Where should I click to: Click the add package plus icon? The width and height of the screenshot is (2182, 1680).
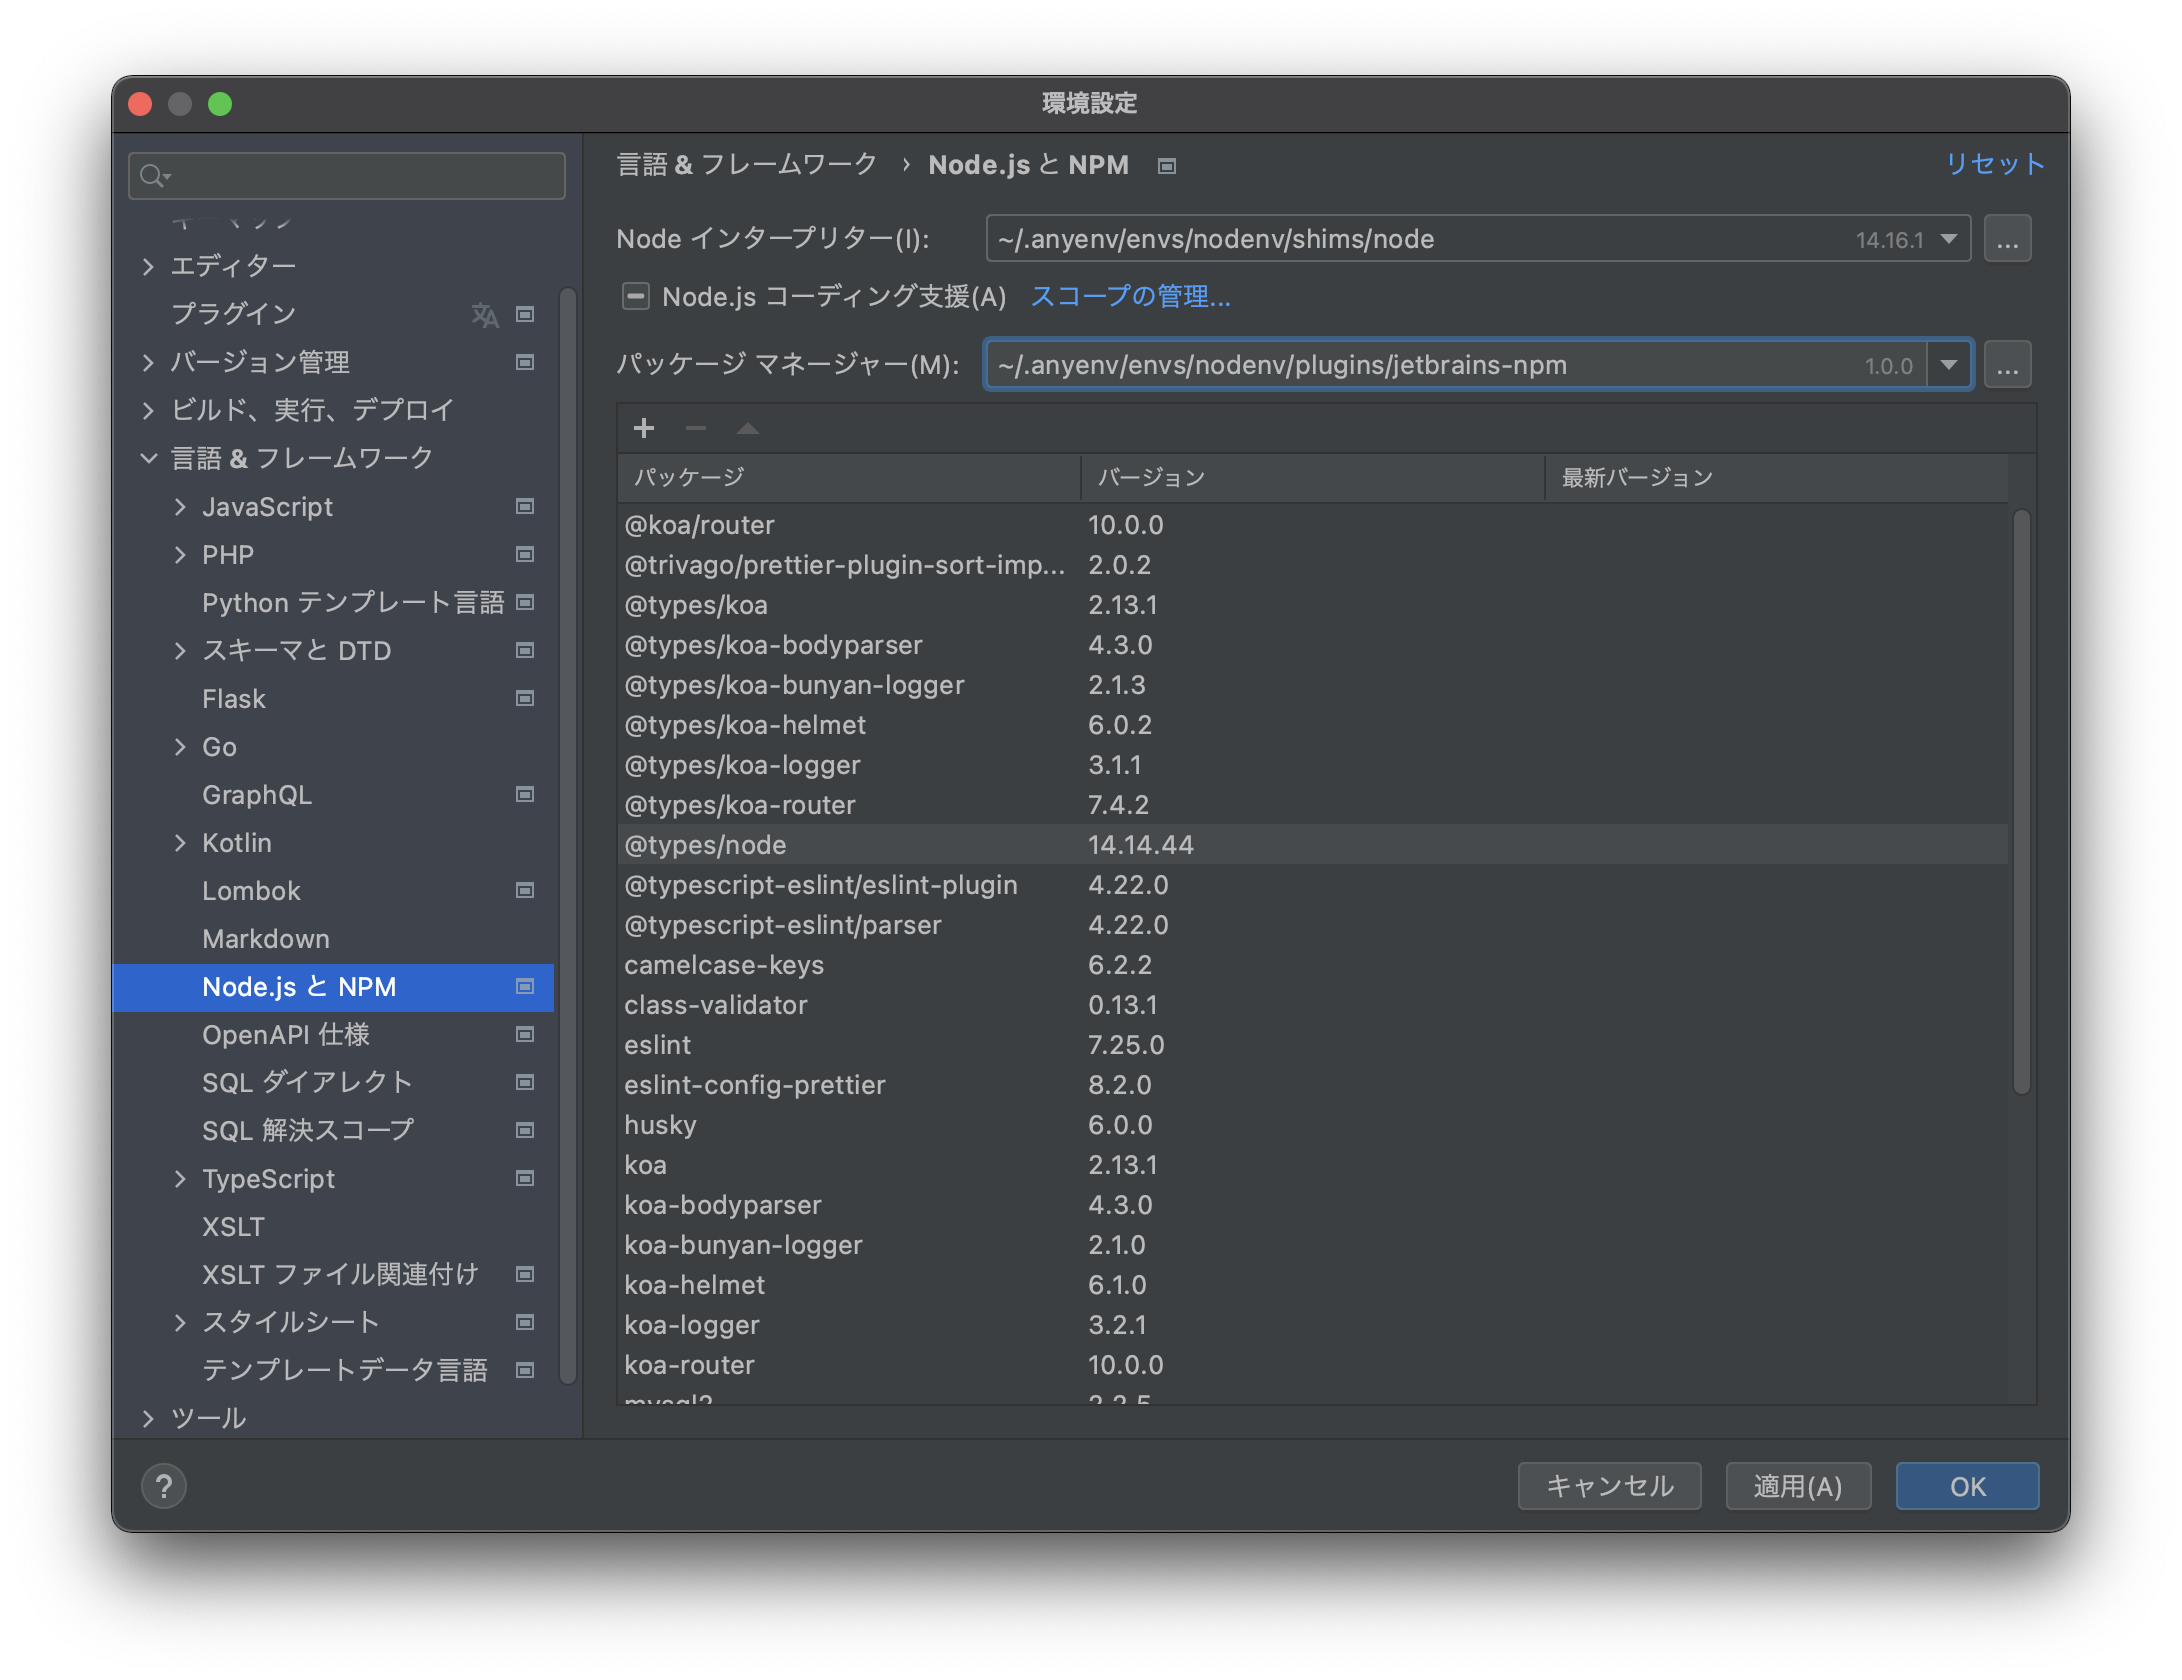click(x=643, y=429)
